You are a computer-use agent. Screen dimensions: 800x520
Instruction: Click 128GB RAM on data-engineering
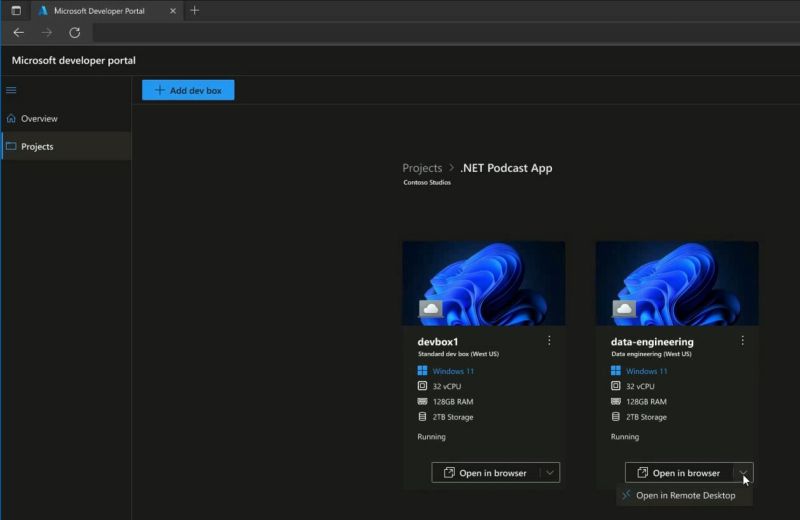coord(646,402)
